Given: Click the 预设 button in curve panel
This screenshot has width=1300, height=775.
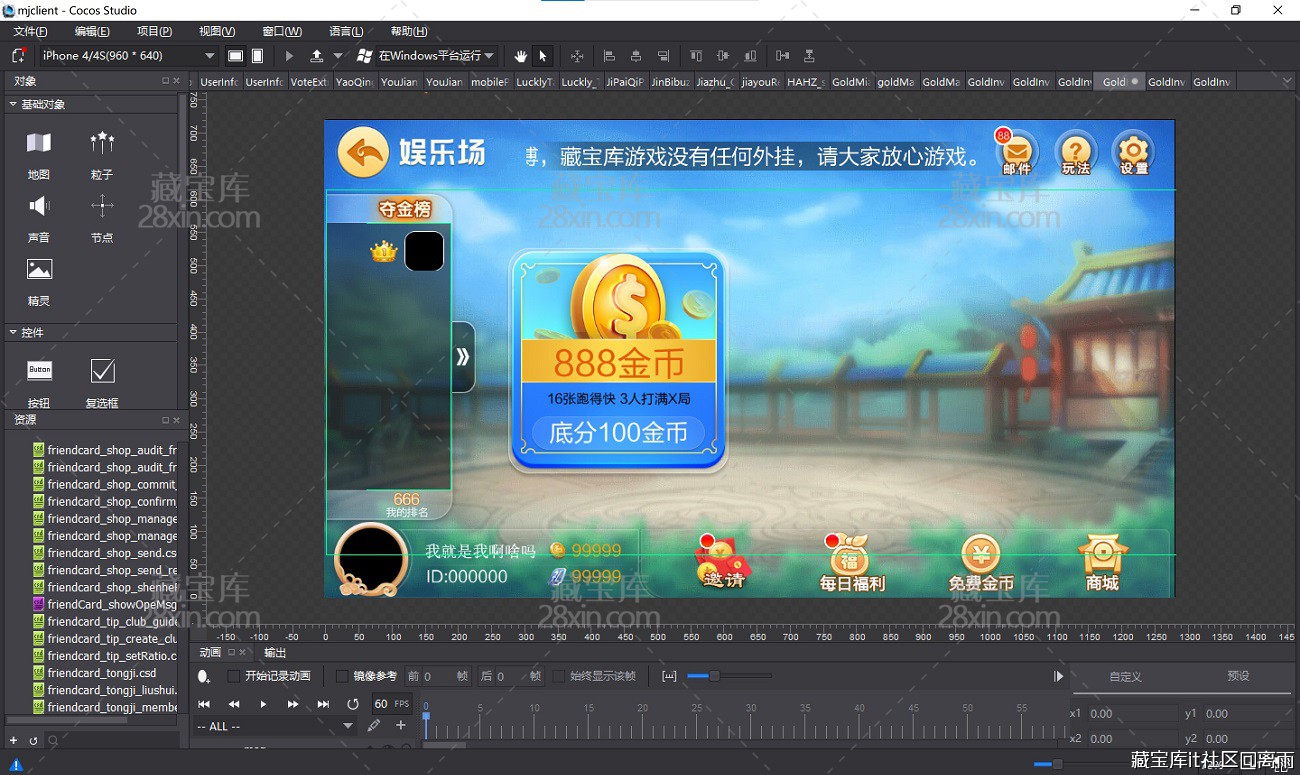Looking at the screenshot, I should click(x=1238, y=677).
